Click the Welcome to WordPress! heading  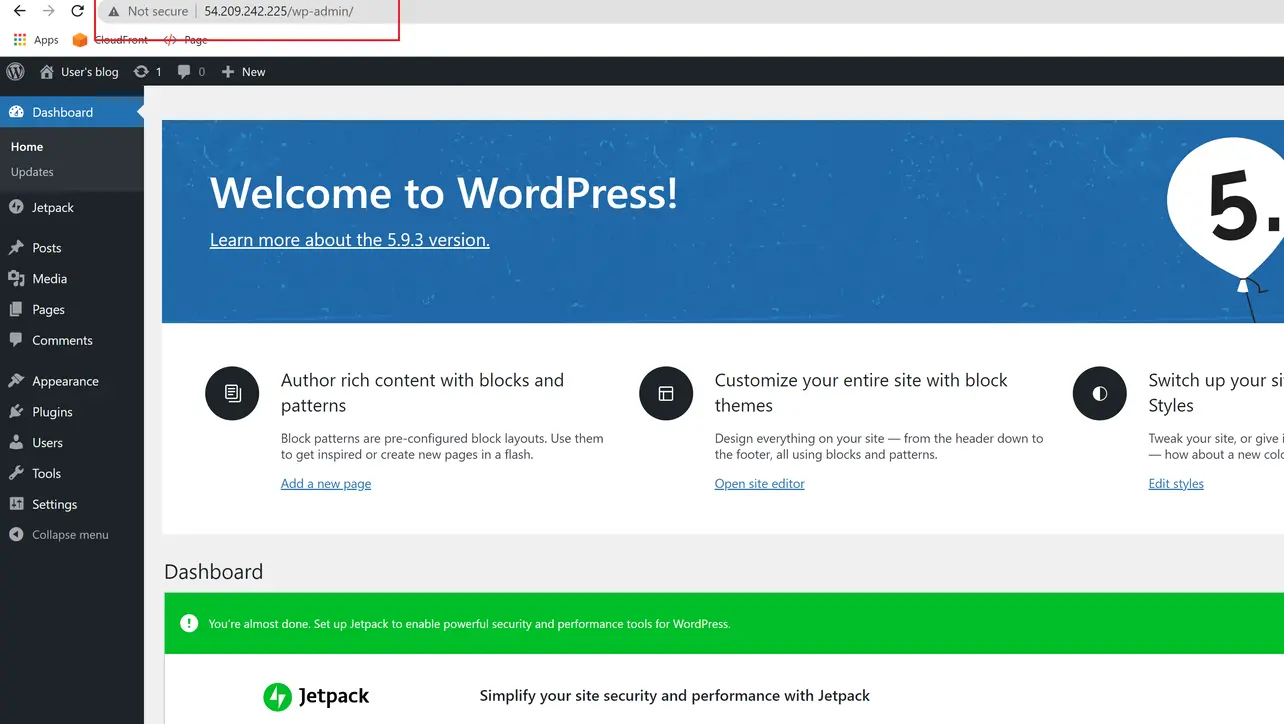pos(444,193)
